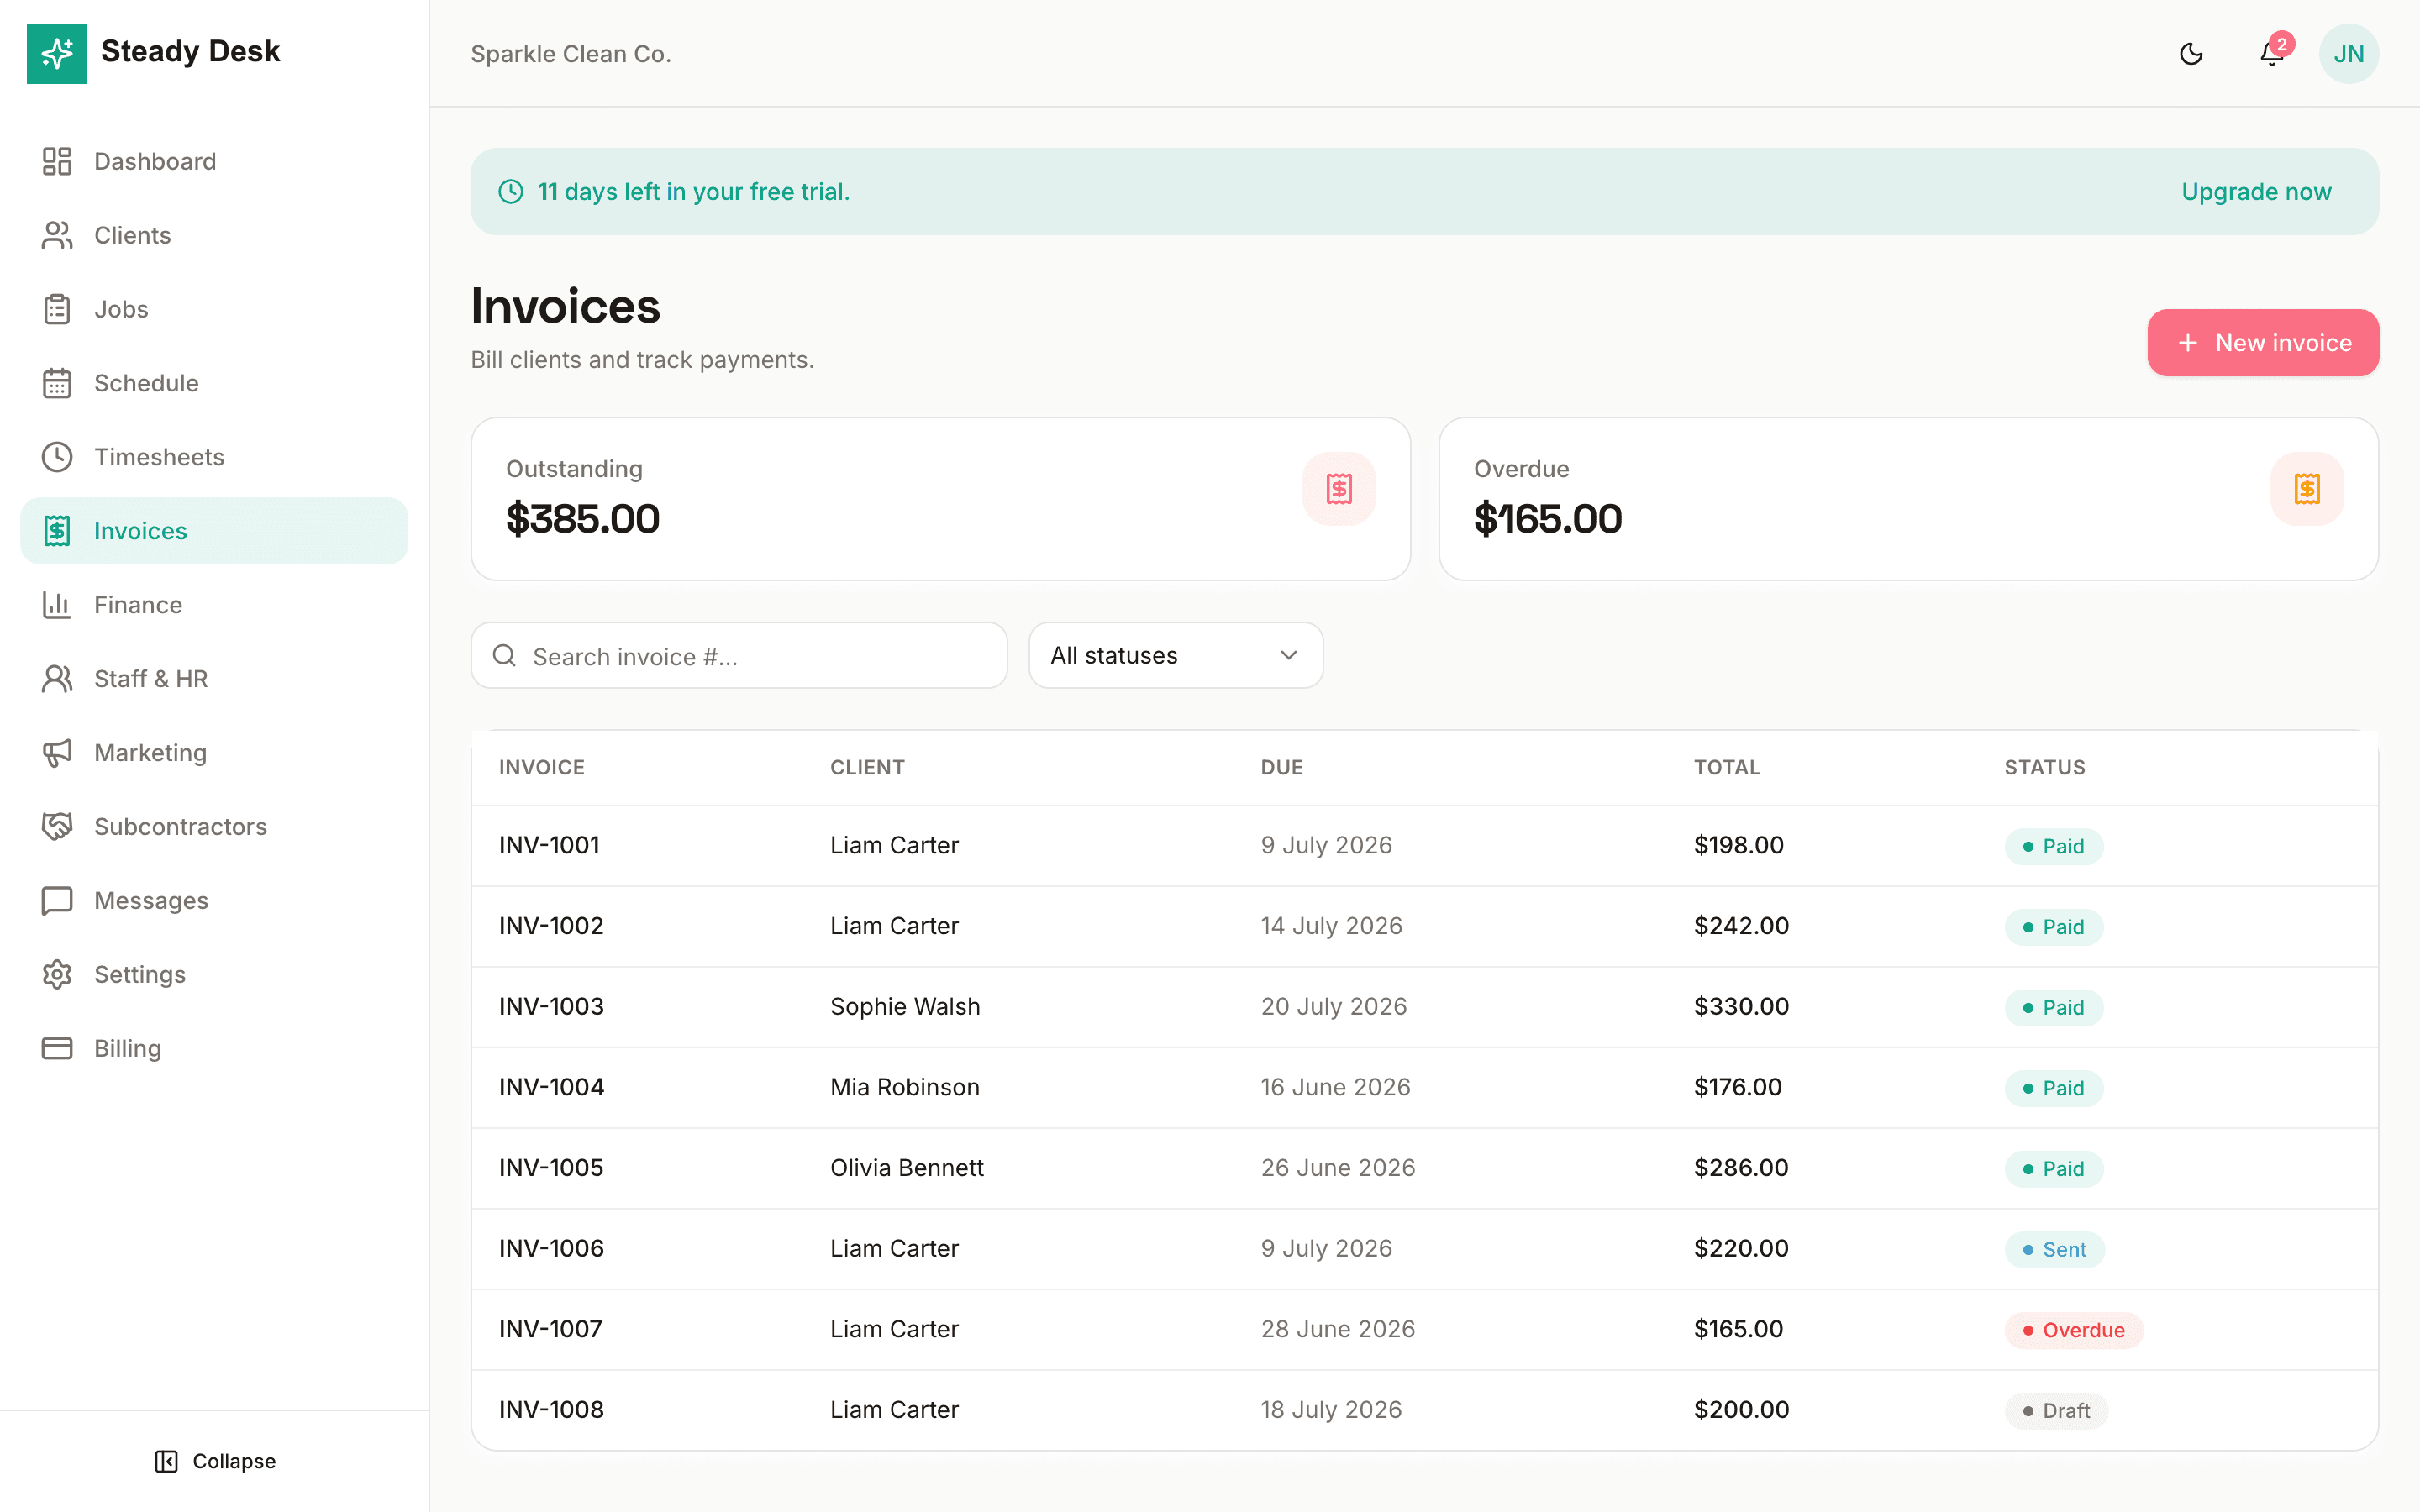Image resolution: width=2420 pixels, height=1512 pixels.
Task: Click the Sent badge on INV-1006
Action: click(2054, 1249)
